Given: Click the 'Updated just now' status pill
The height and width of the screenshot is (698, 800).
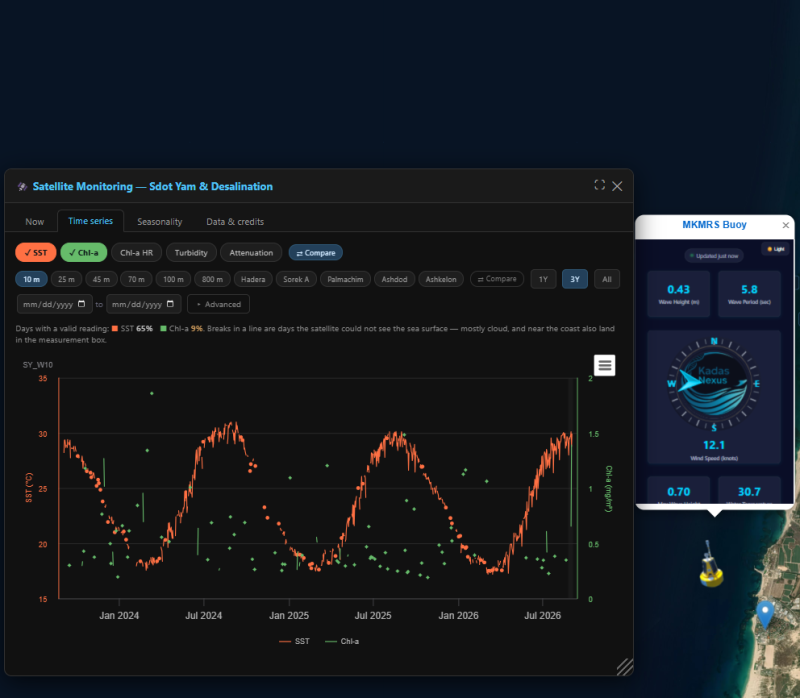Looking at the screenshot, I should pos(714,256).
